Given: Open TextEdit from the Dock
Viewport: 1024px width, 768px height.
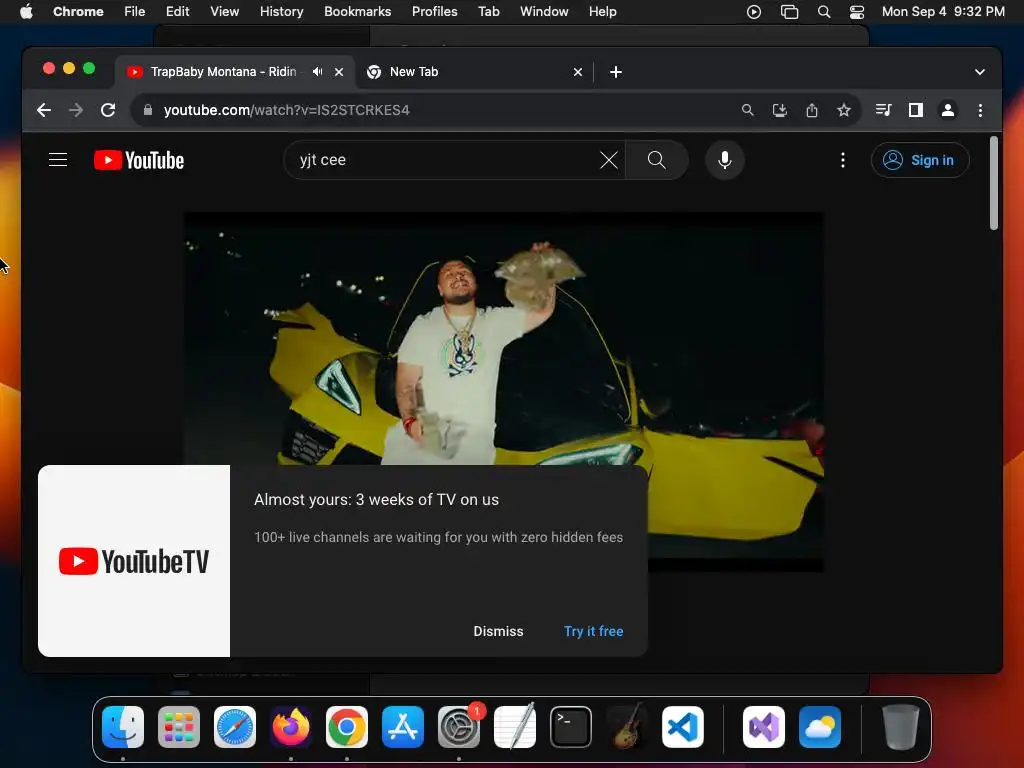Looking at the screenshot, I should (x=515, y=726).
